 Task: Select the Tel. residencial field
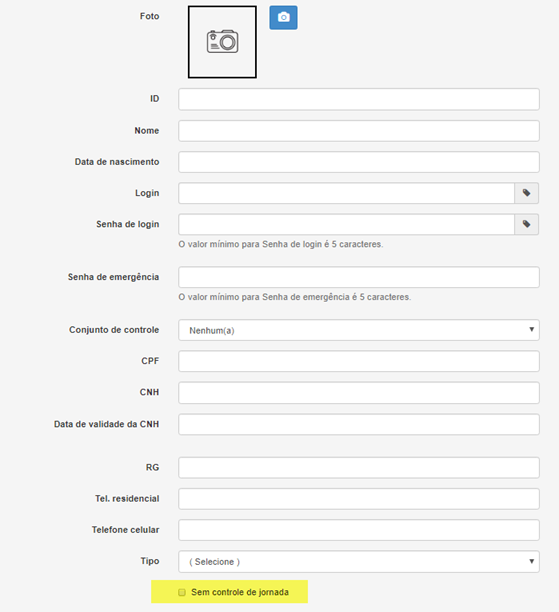[359, 499]
